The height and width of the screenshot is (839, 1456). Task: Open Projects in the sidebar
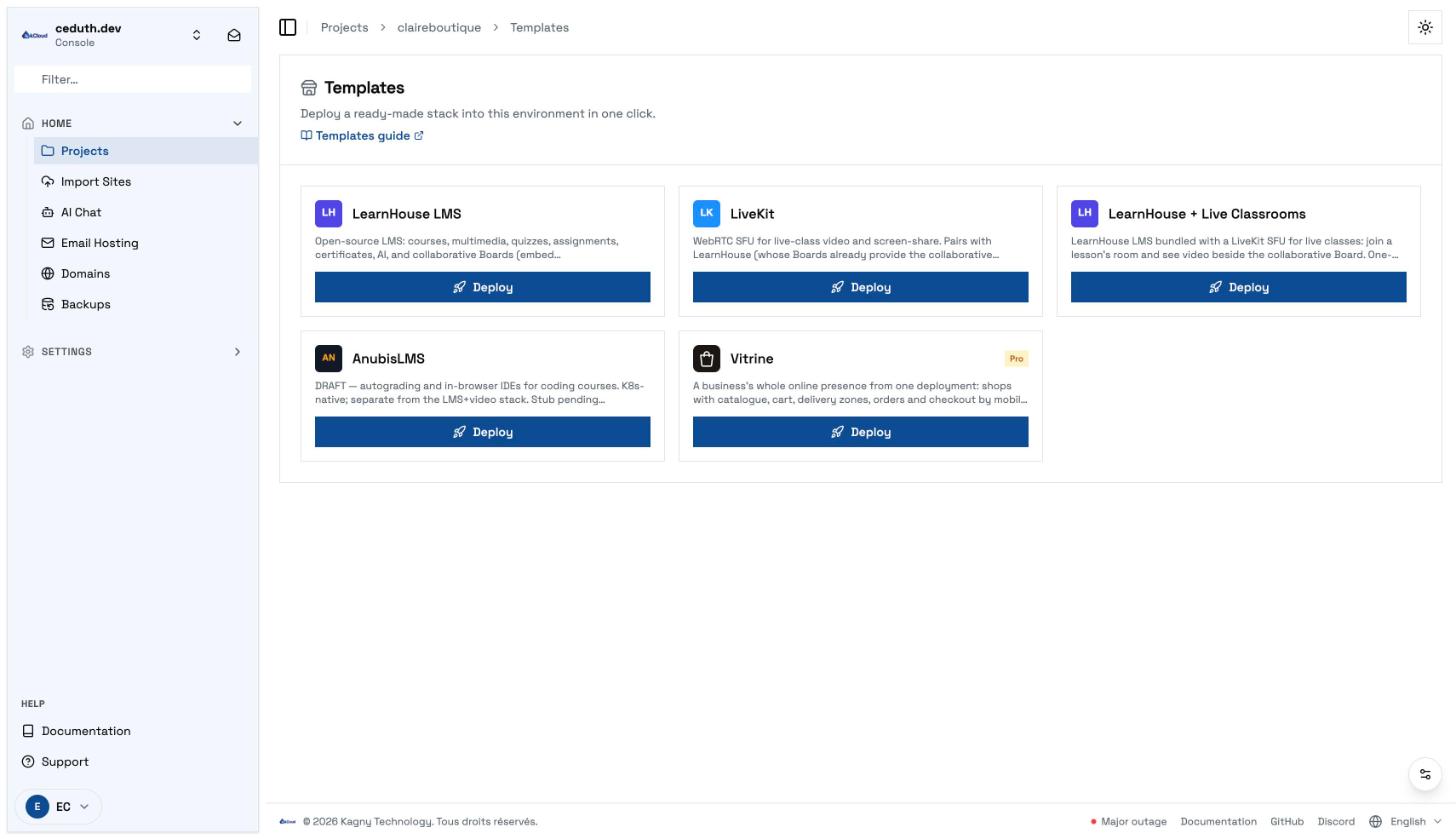[146, 151]
